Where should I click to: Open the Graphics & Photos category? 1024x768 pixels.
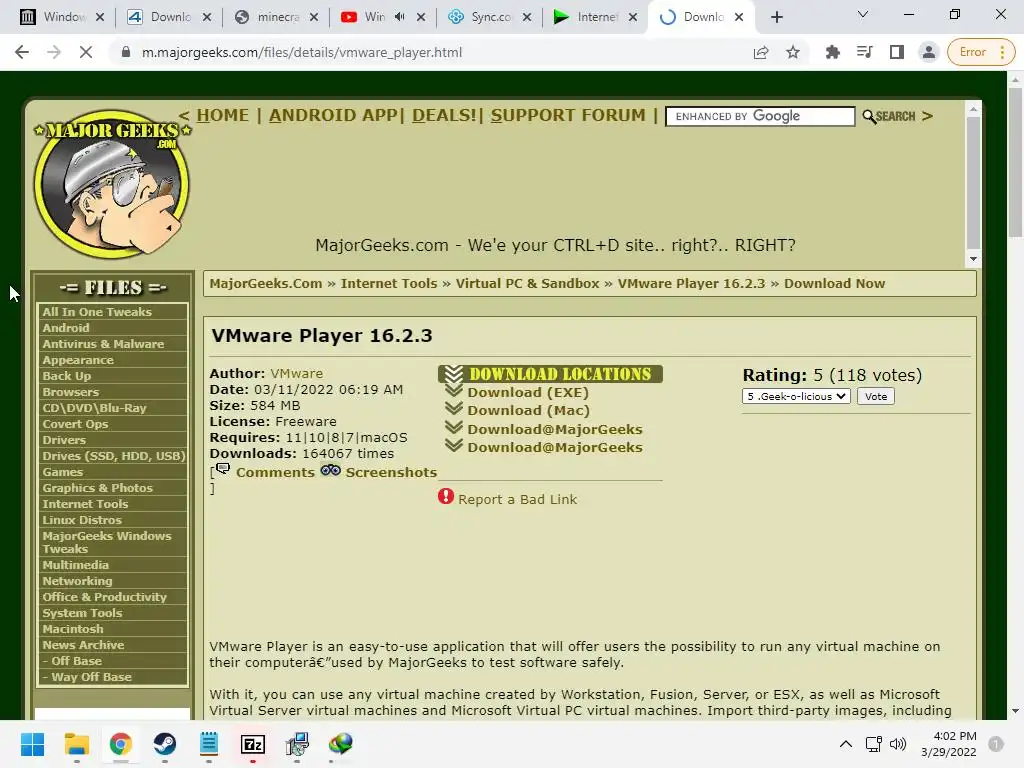(97, 488)
